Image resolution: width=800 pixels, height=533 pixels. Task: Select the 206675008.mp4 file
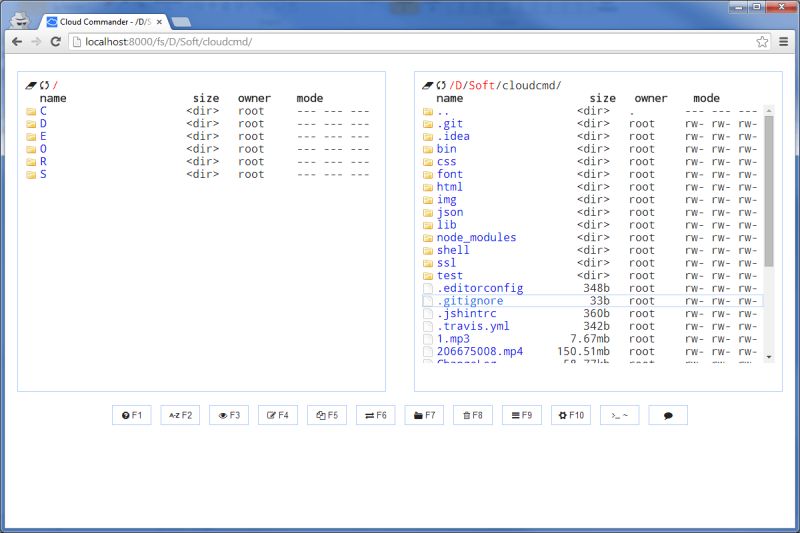(480, 351)
